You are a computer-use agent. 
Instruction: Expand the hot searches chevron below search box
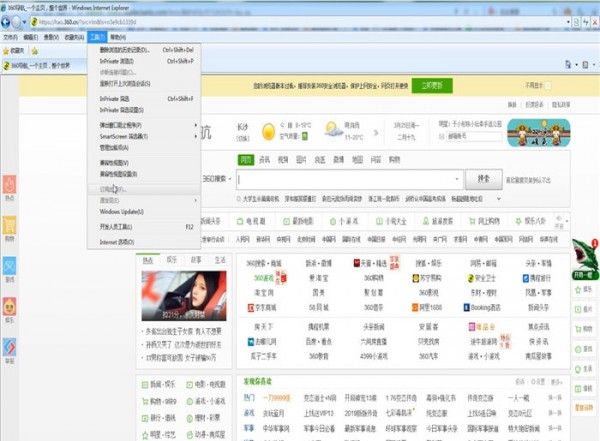pos(498,198)
